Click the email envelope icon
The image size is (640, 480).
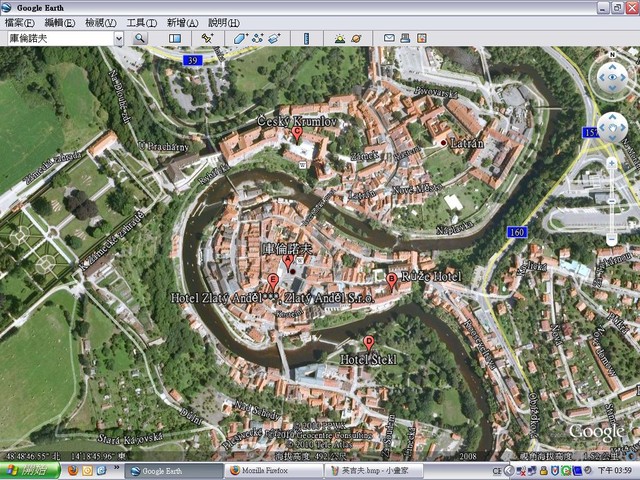389,38
